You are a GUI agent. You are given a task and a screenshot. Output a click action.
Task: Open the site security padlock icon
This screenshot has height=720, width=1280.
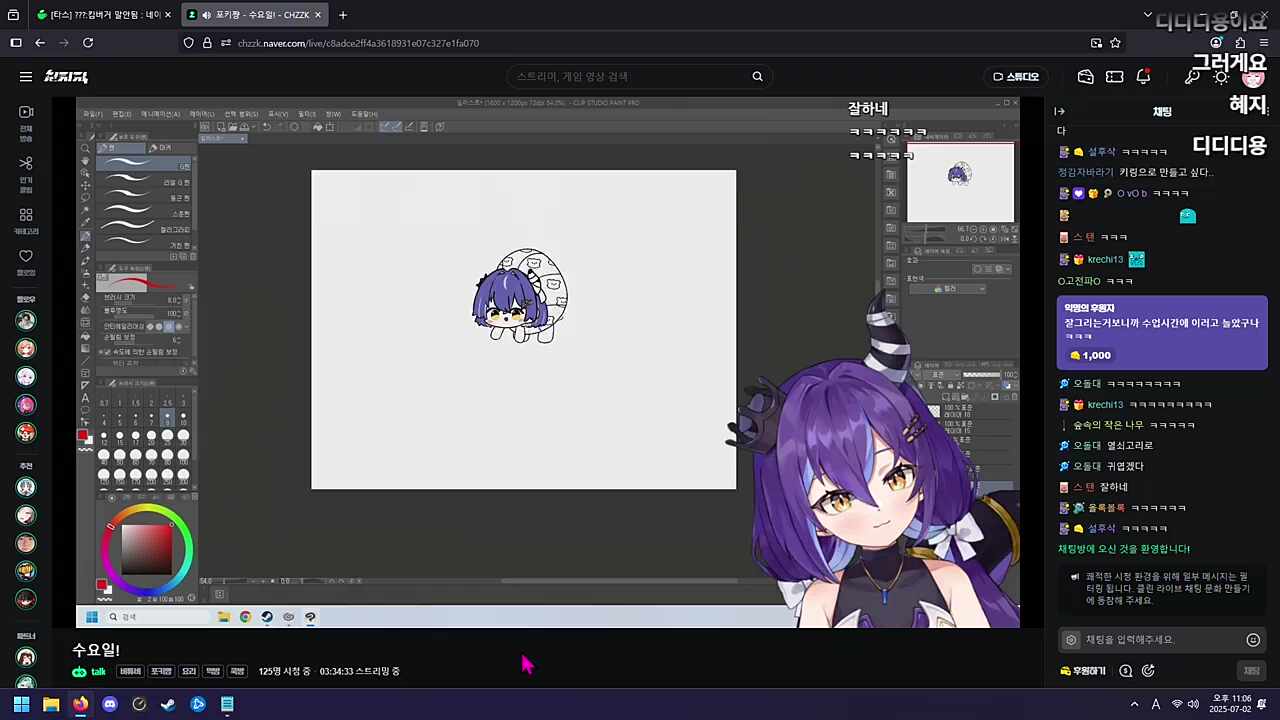[x=207, y=43]
